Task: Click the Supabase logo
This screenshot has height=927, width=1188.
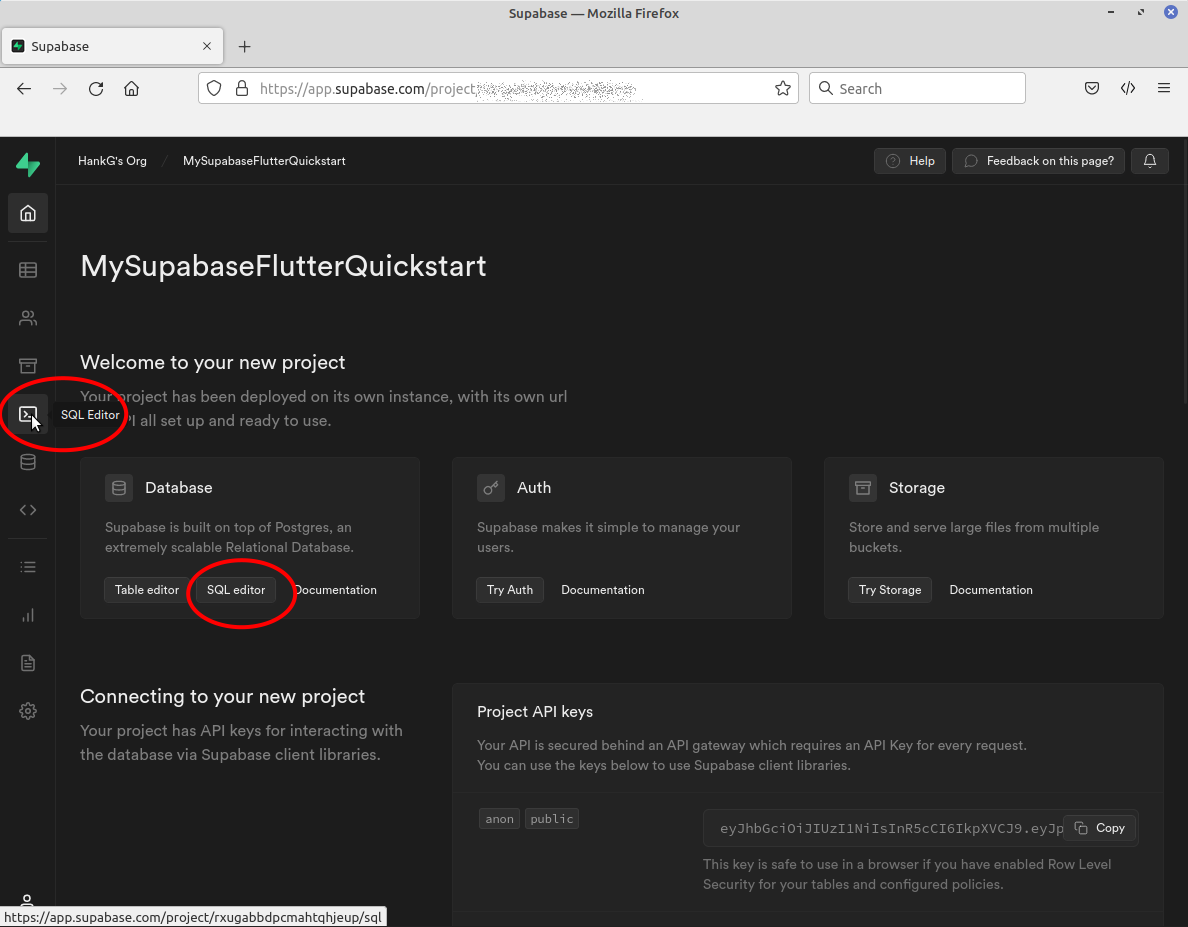Action: click(28, 165)
